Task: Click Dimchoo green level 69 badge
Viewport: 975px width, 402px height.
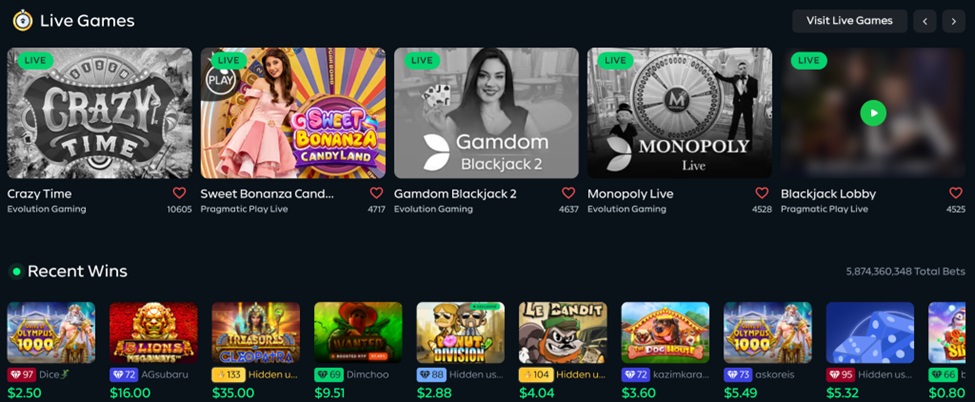Action: pos(328,375)
